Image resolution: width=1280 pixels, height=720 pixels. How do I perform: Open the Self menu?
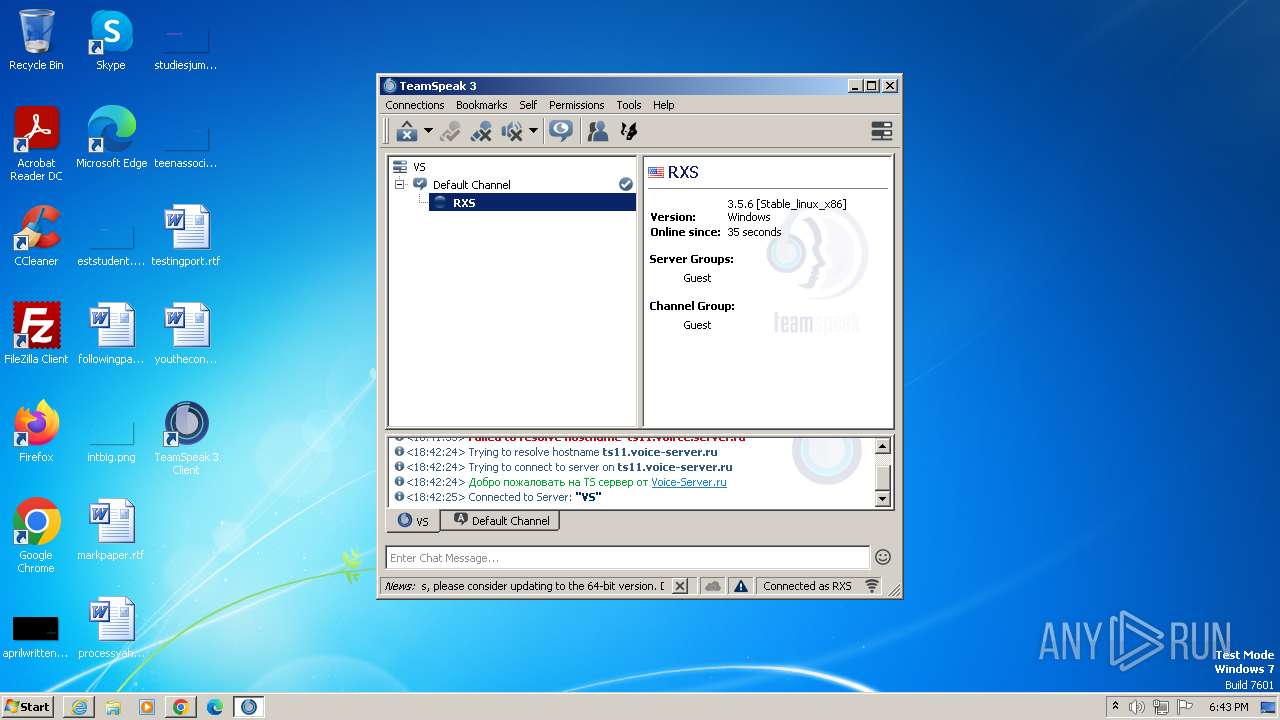point(528,105)
